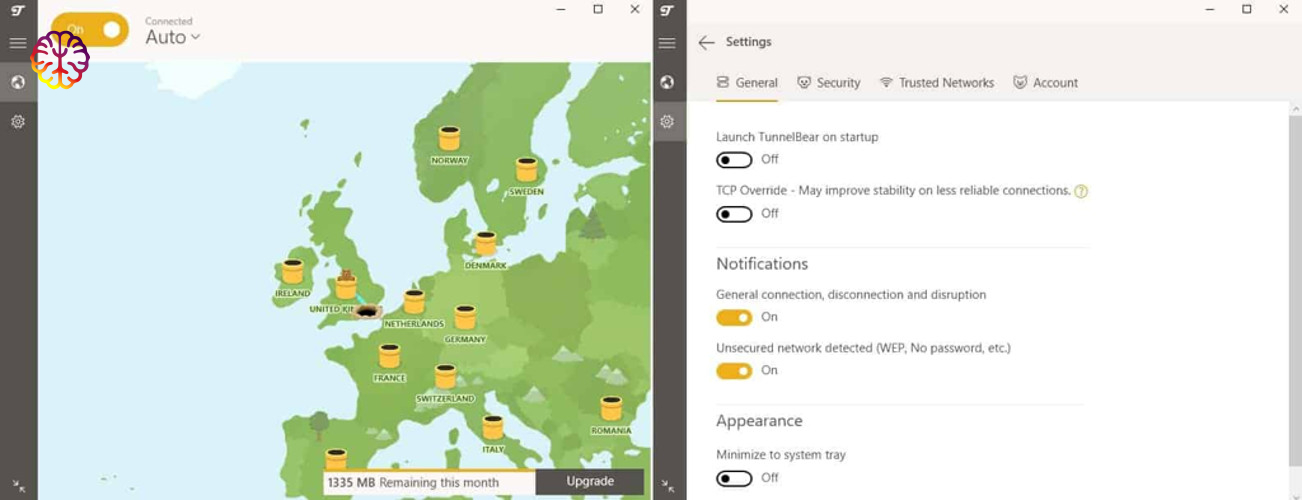Click TunnelBear logo in Settings window
This screenshot has height=500, width=1302.
[x=668, y=10]
